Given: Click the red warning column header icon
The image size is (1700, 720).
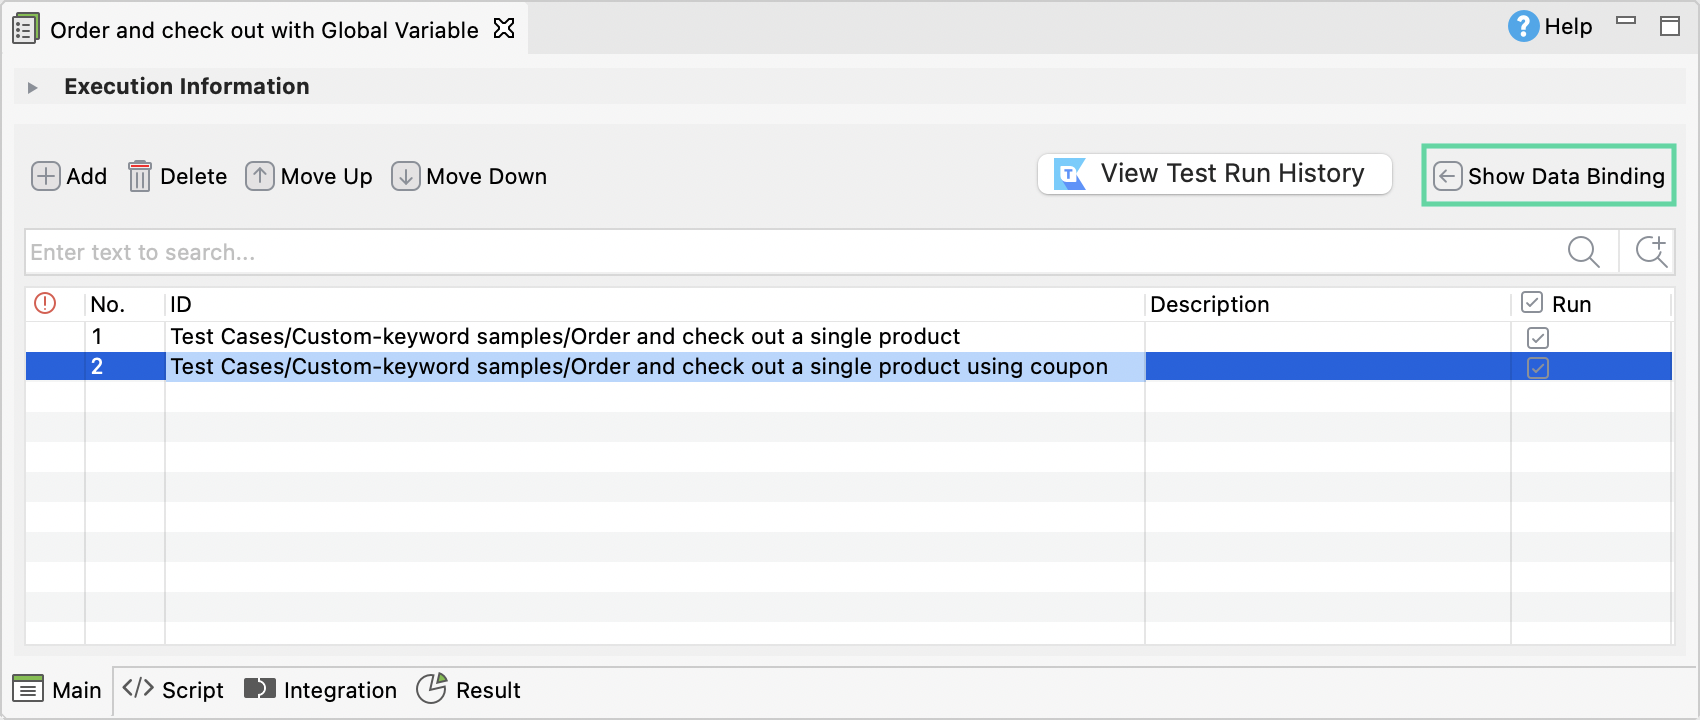Looking at the screenshot, I should coord(45,303).
